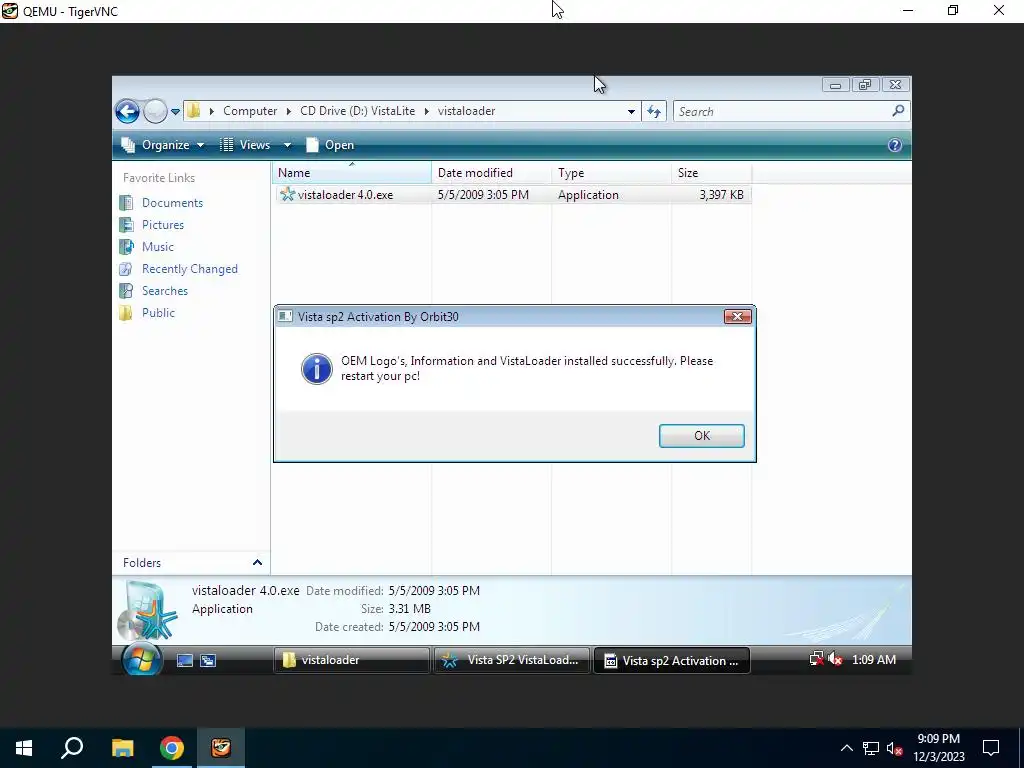Click the blue information icon in dialog
1024x768 pixels.
click(317, 369)
